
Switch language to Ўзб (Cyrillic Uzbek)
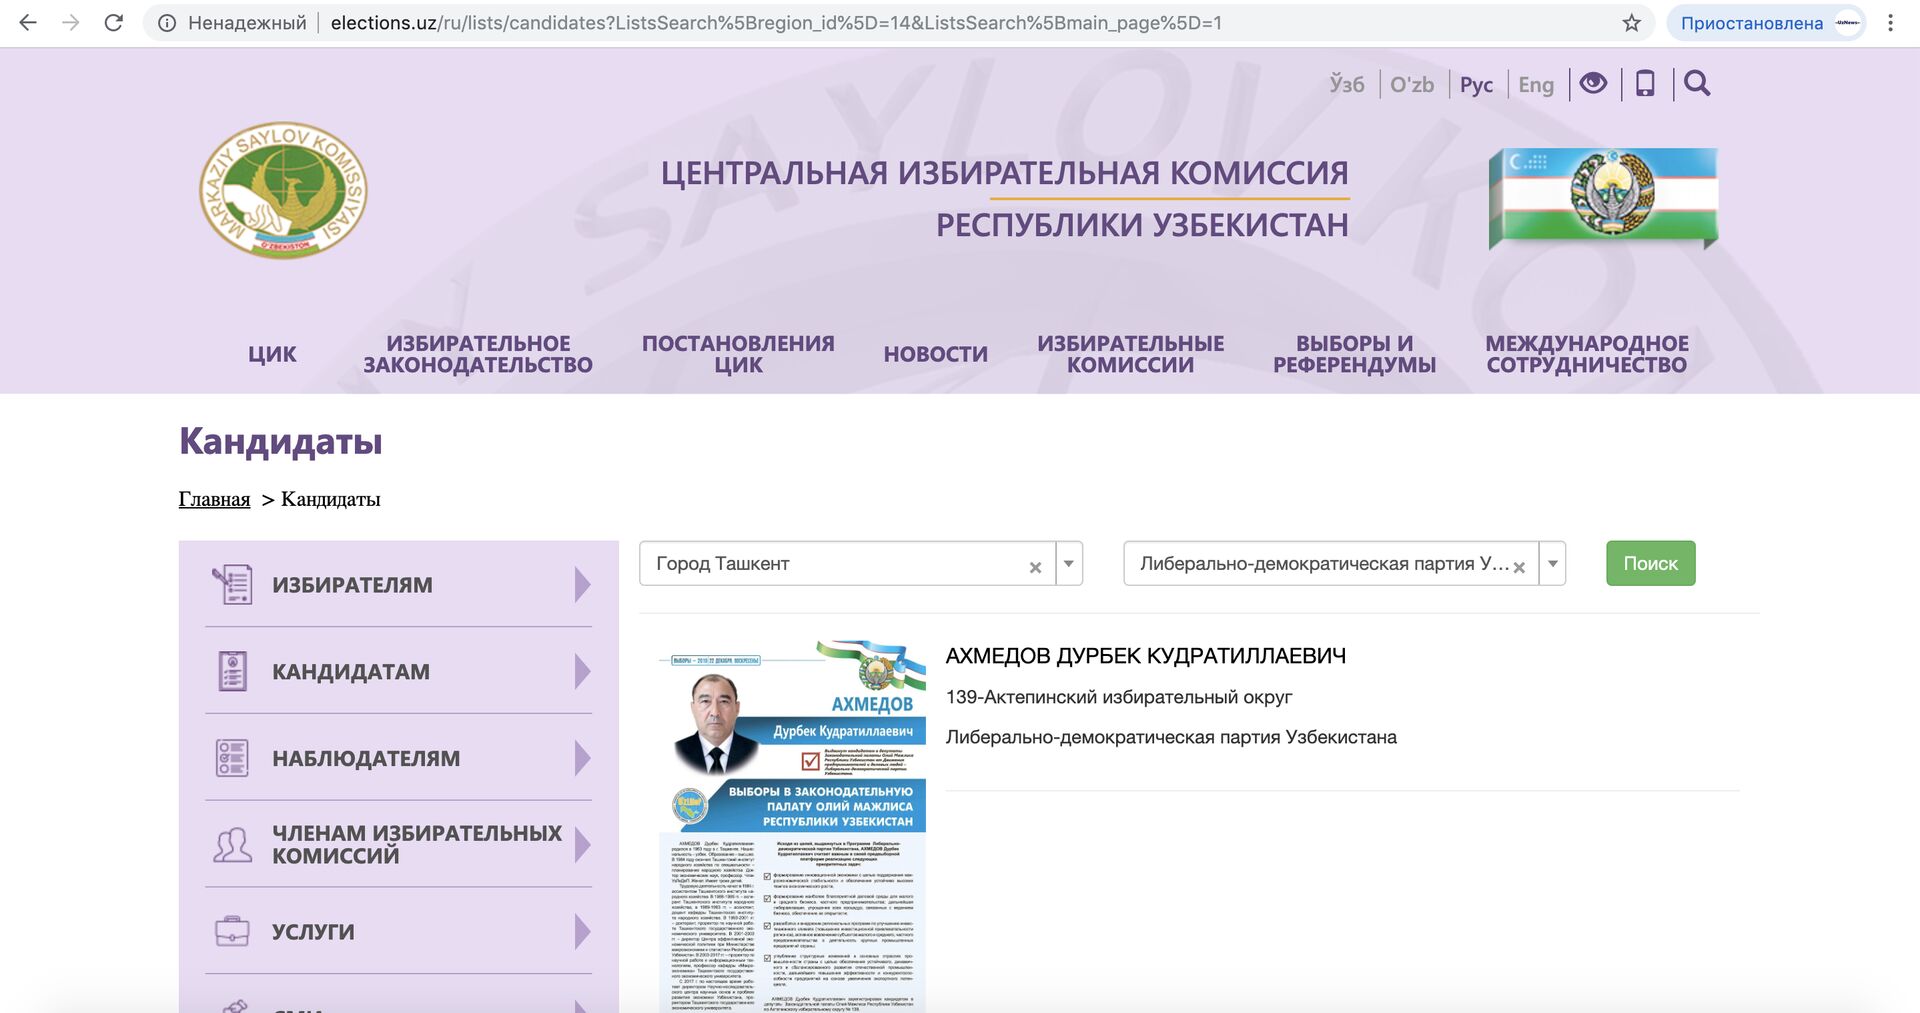click(x=1347, y=84)
